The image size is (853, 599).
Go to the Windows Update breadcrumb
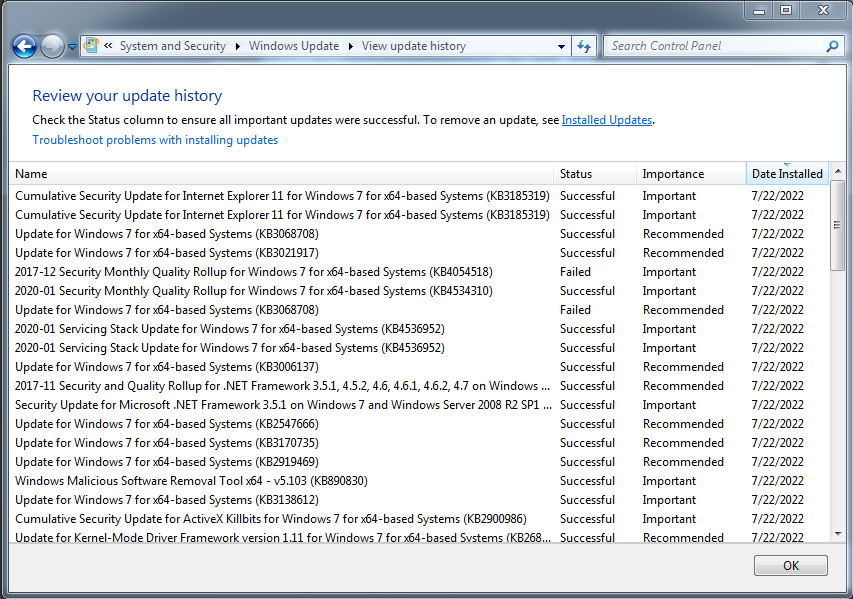click(294, 46)
